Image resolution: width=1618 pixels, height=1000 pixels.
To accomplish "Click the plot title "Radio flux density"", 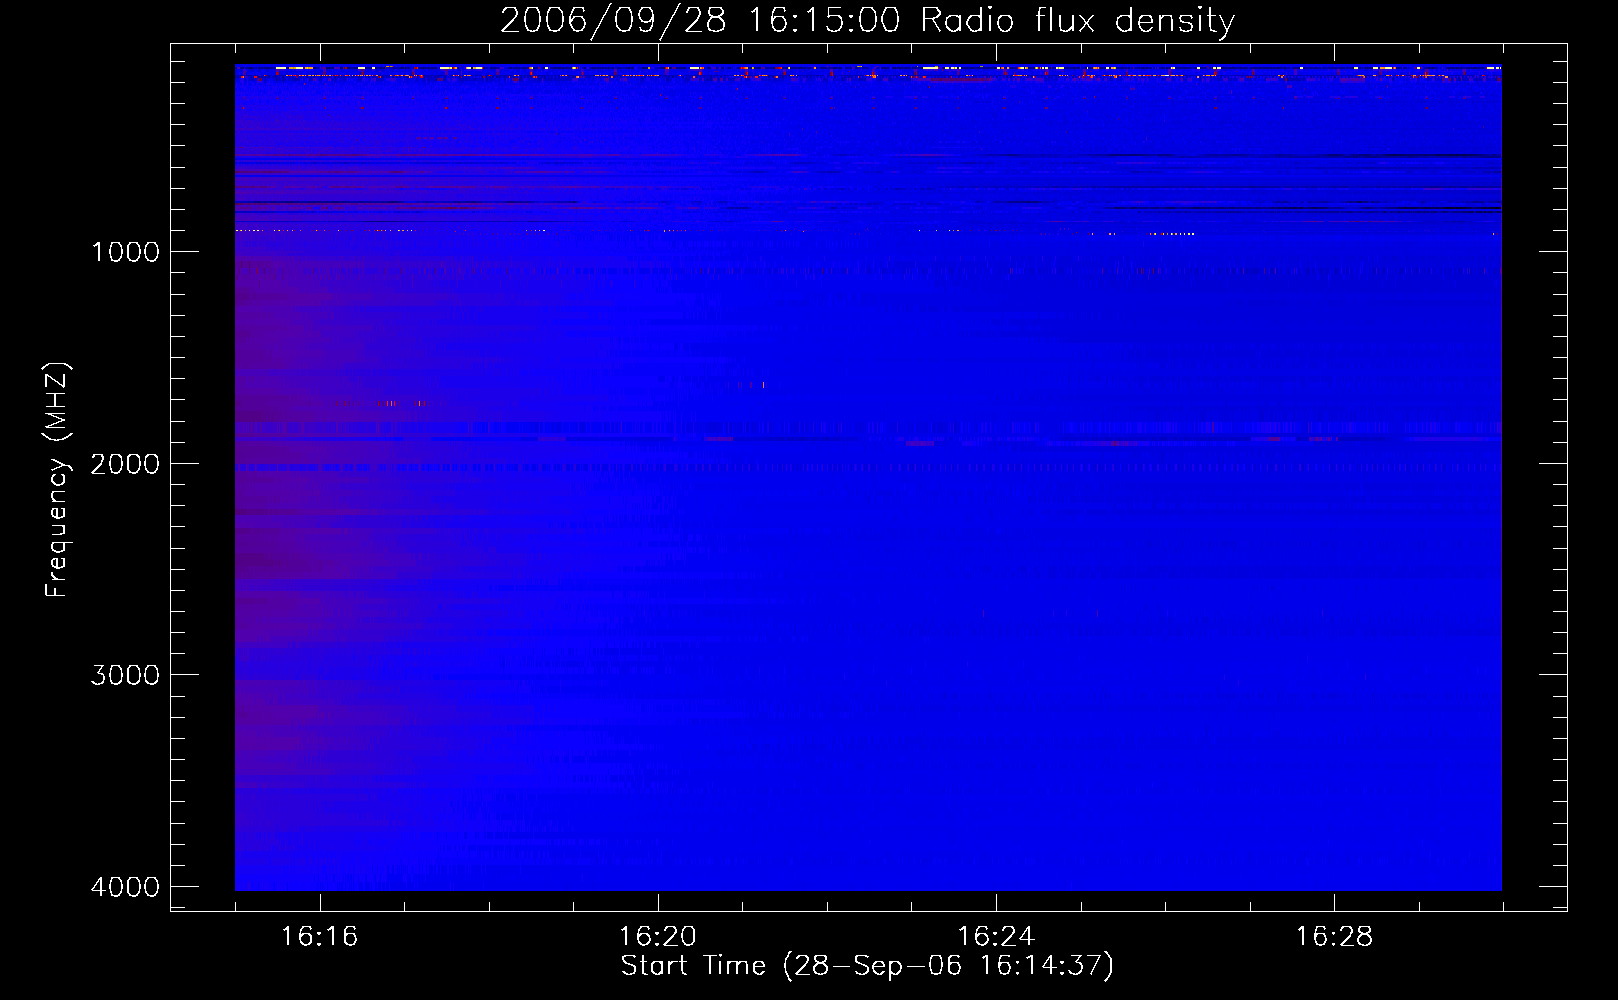I will (x=1077, y=20).
